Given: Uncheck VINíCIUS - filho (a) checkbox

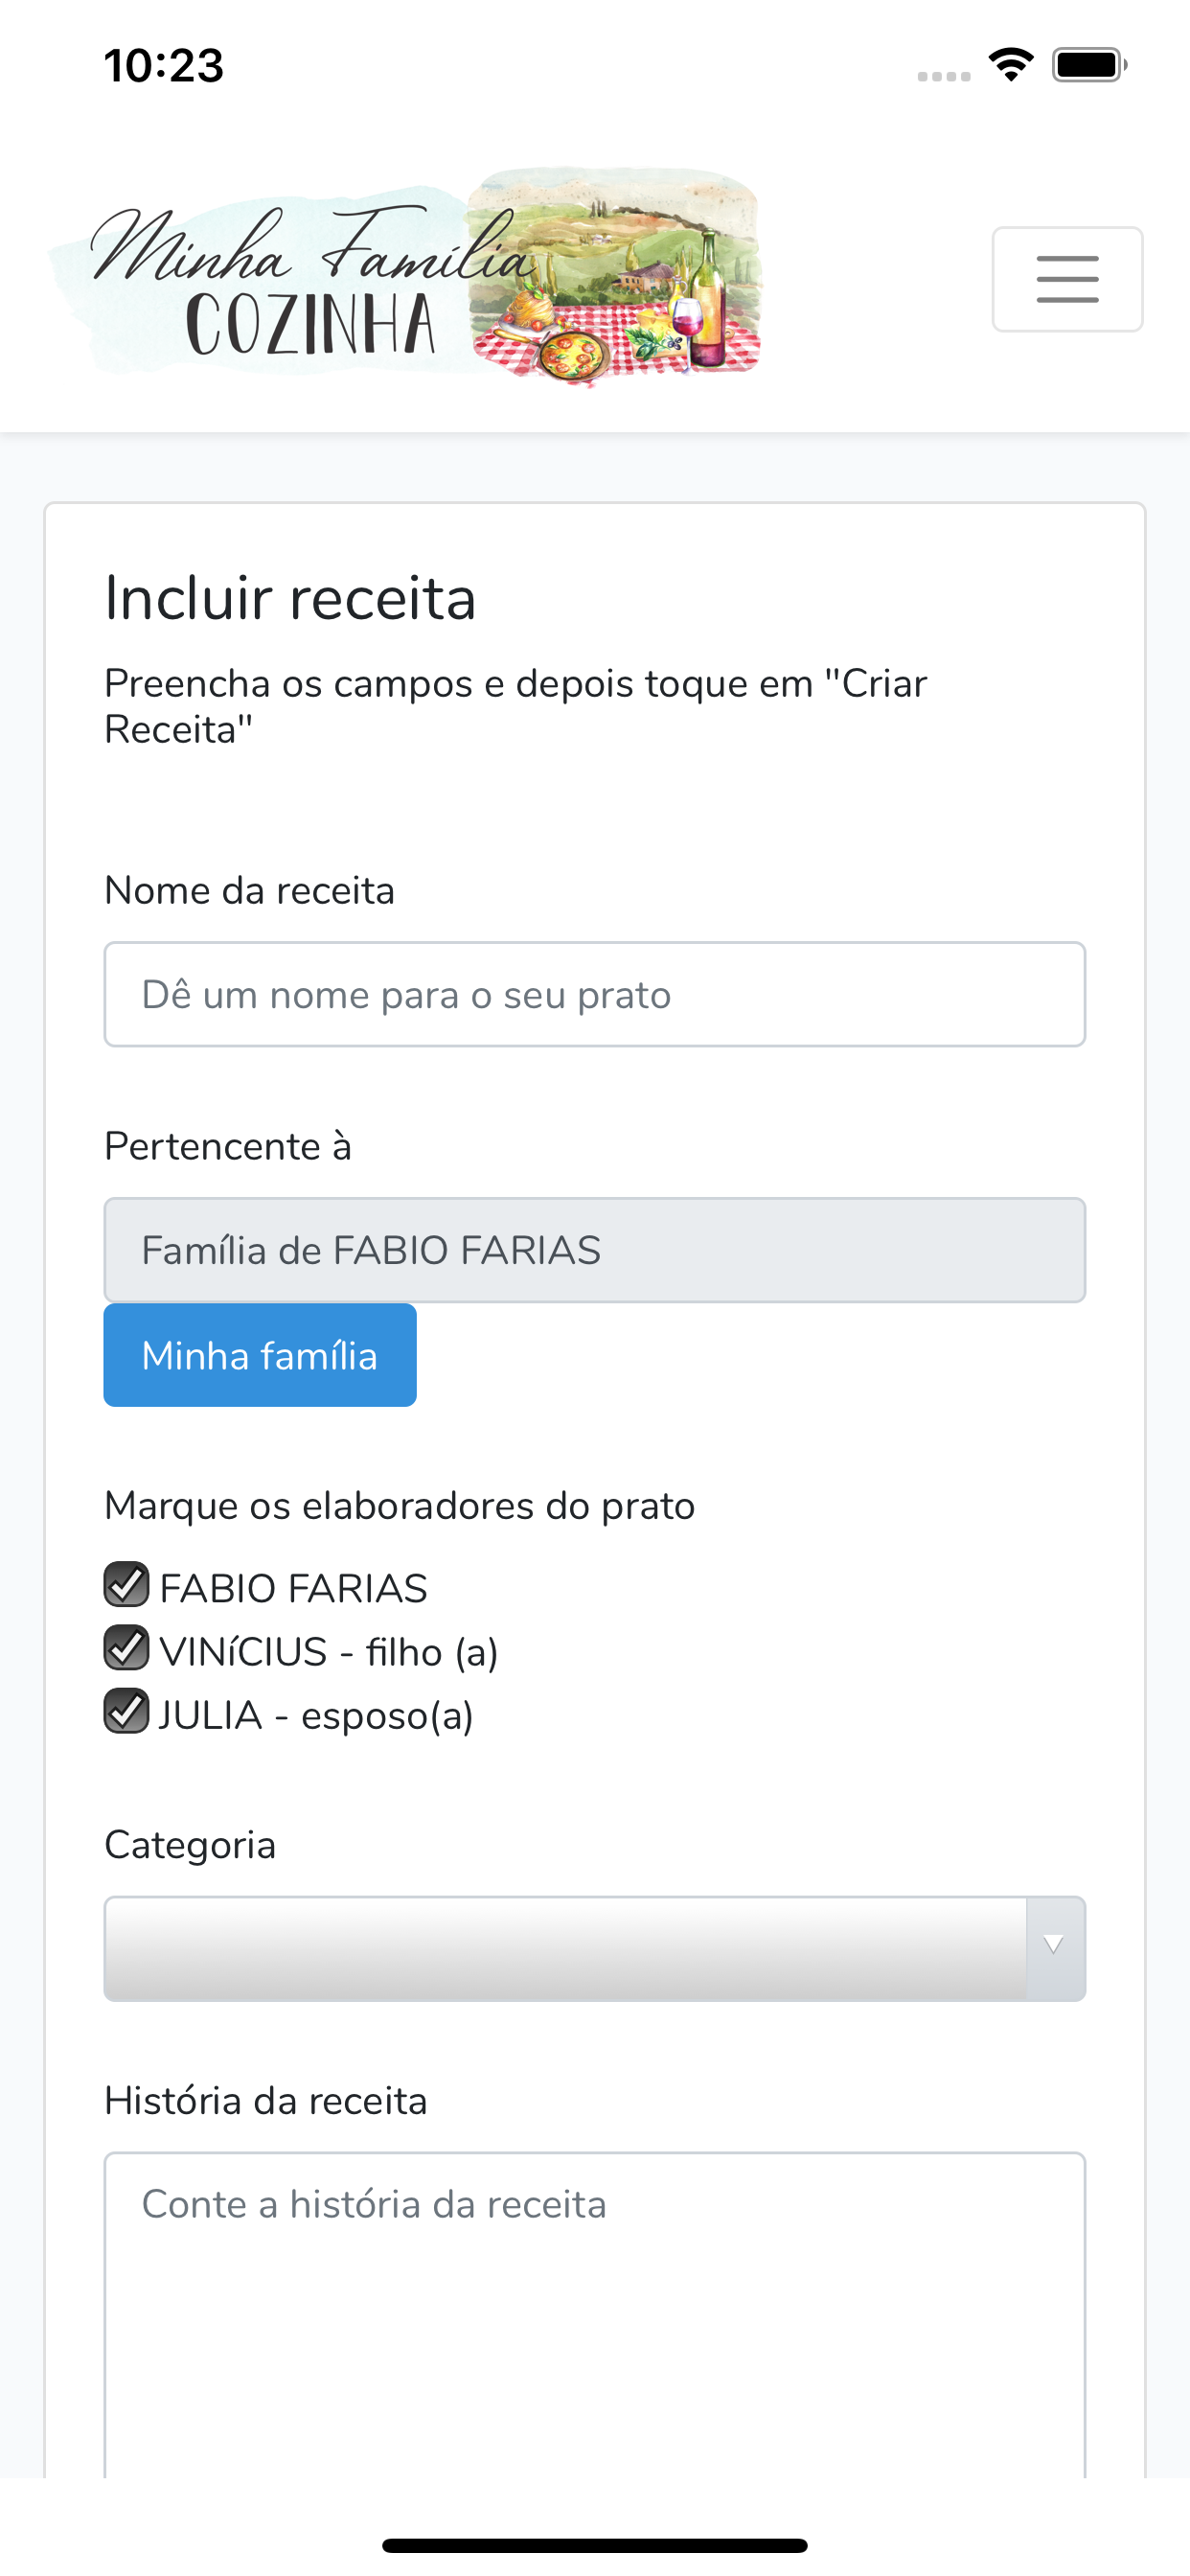Looking at the screenshot, I should [126, 1648].
